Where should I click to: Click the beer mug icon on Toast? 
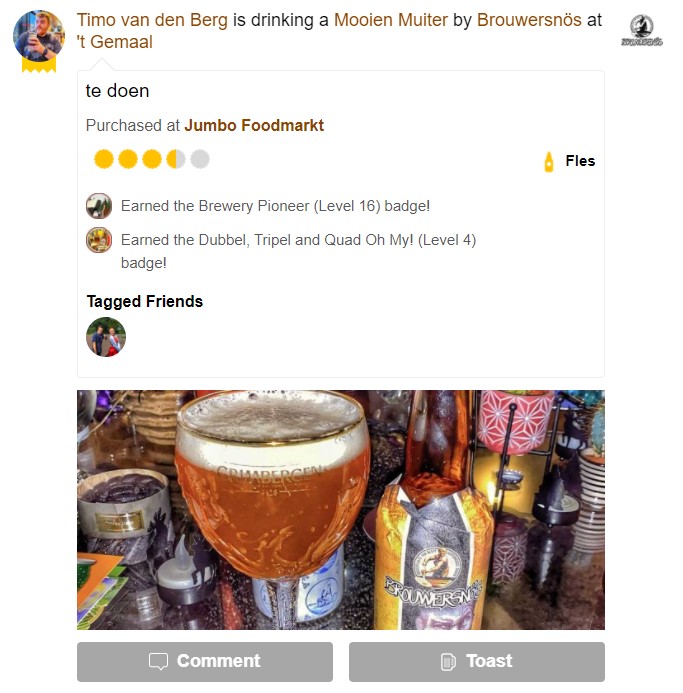pos(448,662)
